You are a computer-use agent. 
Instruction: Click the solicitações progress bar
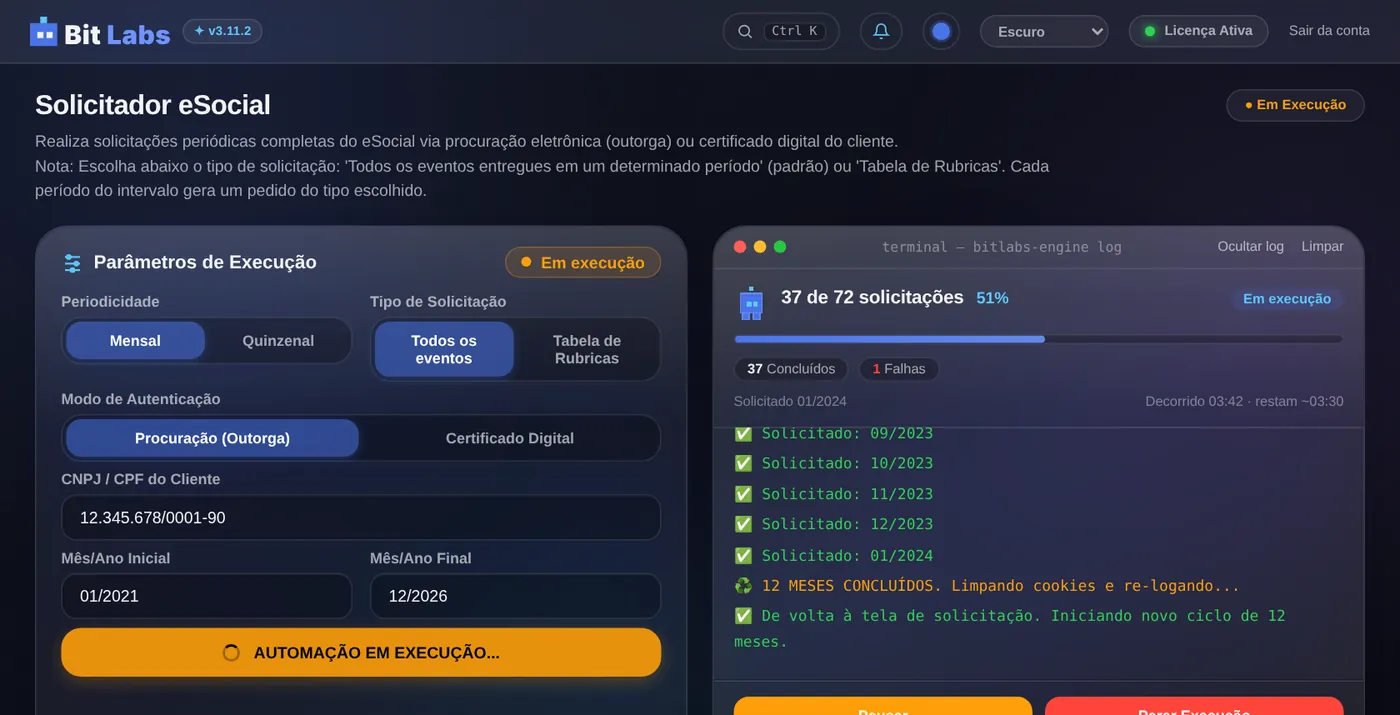(x=1038, y=339)
